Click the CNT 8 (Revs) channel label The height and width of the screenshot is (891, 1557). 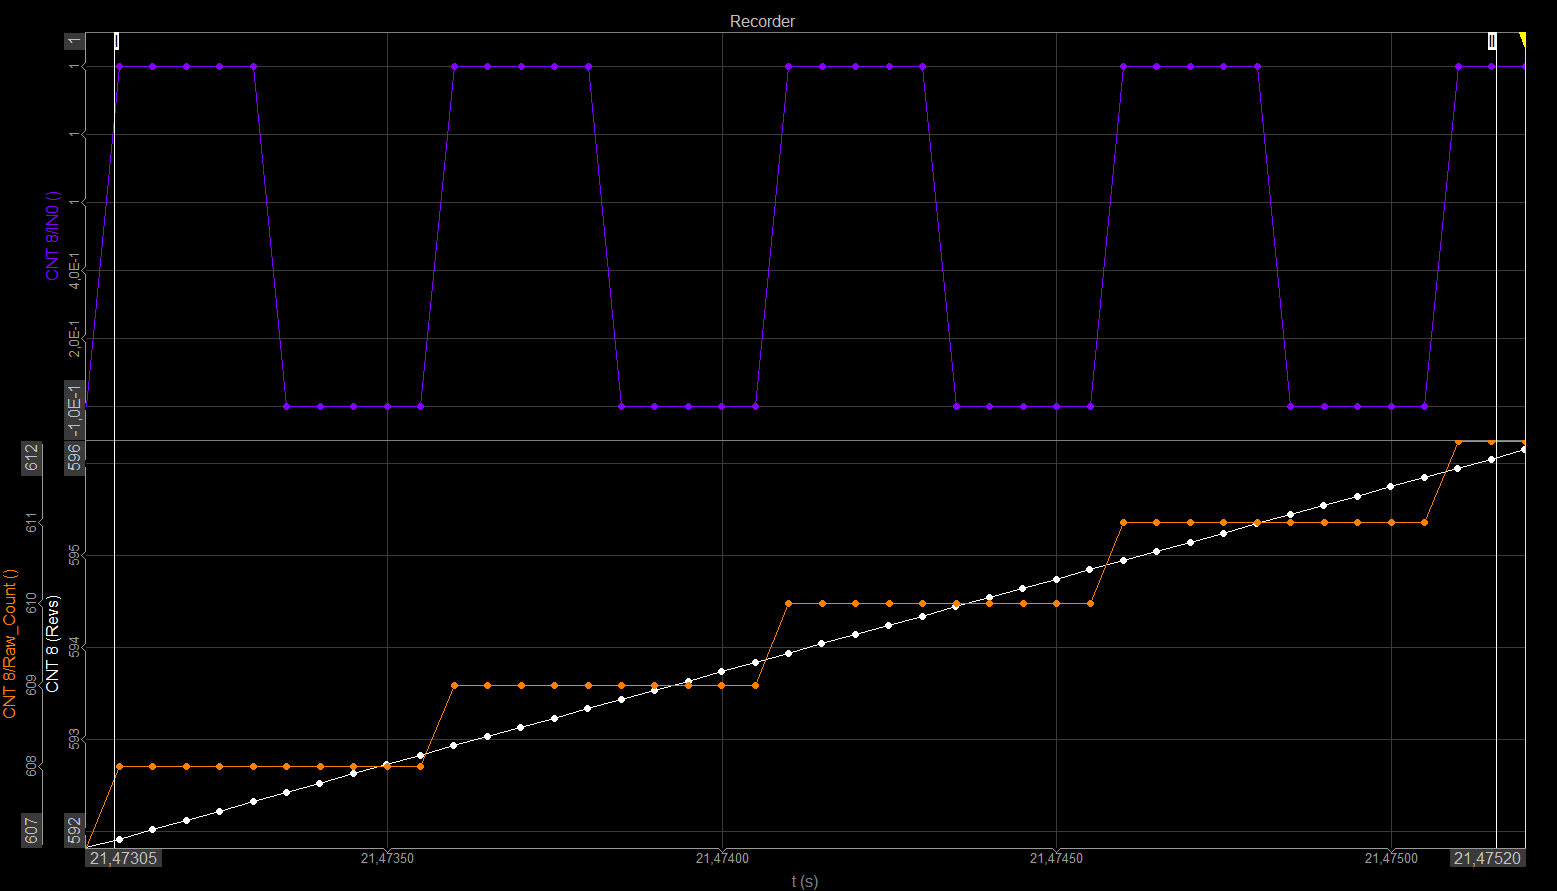(x=53, y=643)
